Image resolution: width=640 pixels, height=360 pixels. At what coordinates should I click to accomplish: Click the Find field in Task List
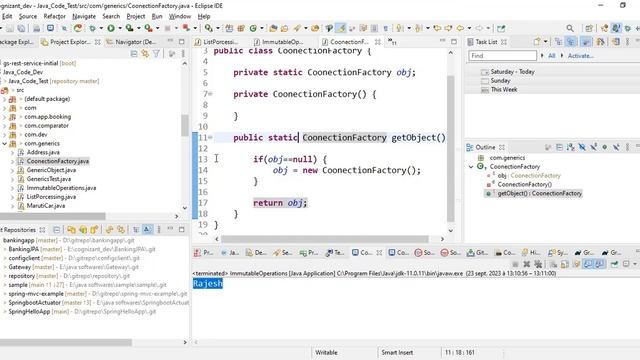(502, 56)
